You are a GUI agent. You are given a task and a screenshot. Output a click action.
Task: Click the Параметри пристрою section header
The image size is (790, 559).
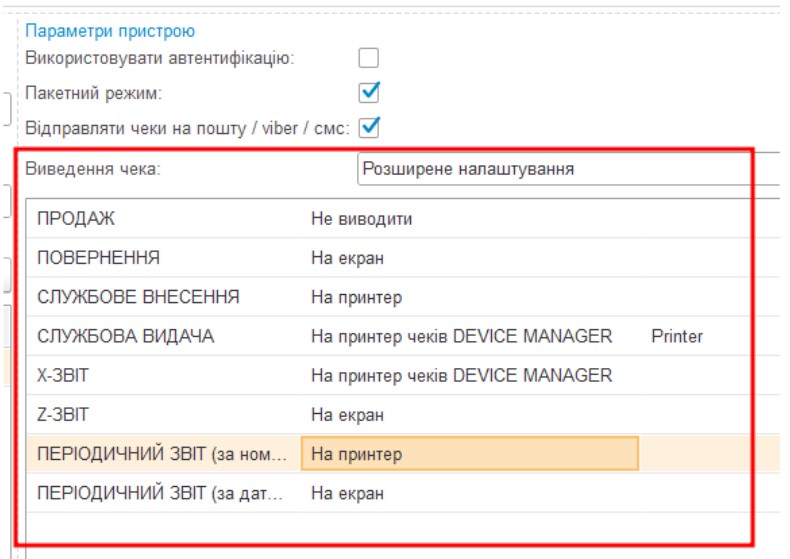coord(110,31)
